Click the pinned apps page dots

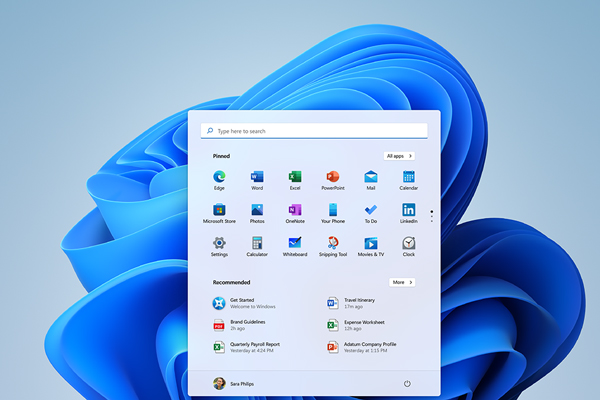(432, 216)
